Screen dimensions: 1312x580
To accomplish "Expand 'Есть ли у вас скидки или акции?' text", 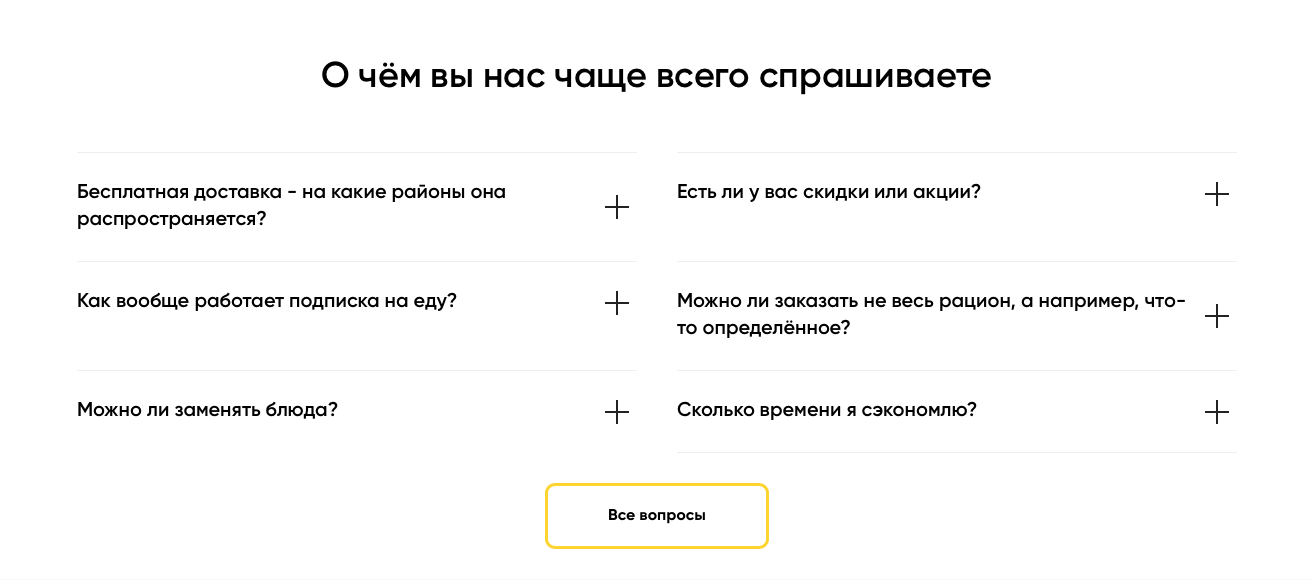I will coord(828,192).
